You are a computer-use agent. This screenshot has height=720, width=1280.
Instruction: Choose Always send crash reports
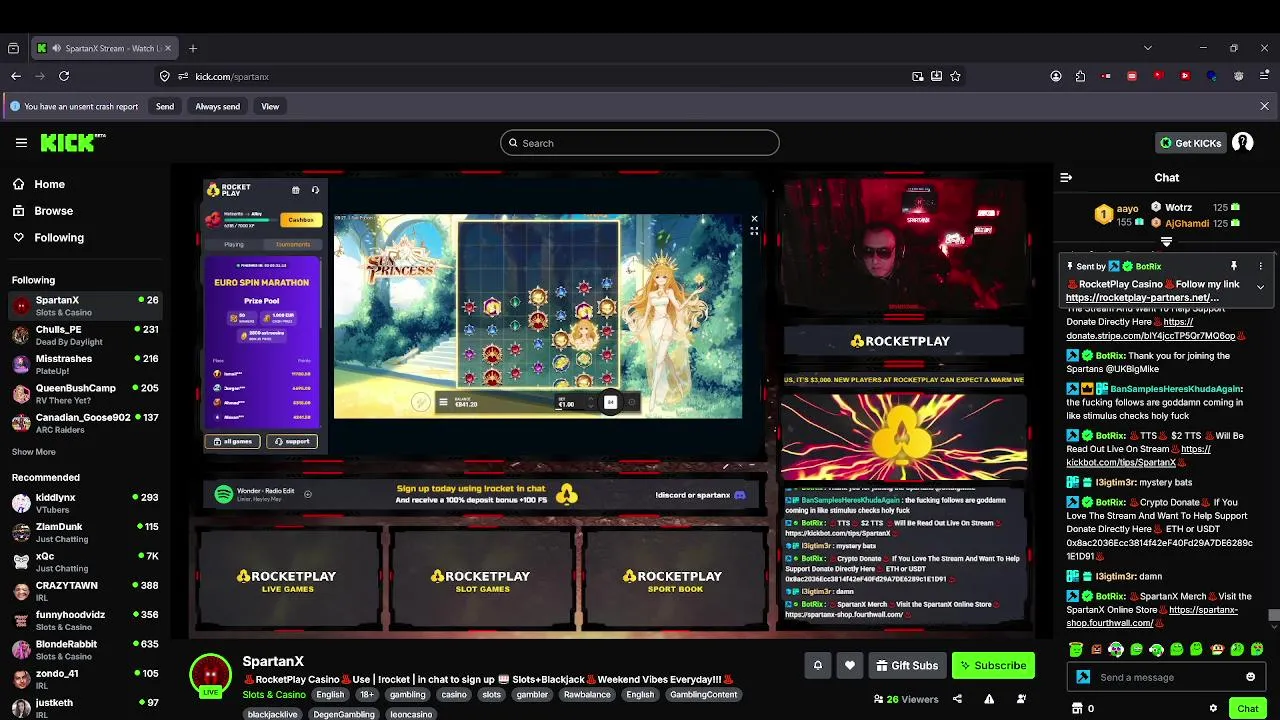pyautogui.click(x=217, y=106)
